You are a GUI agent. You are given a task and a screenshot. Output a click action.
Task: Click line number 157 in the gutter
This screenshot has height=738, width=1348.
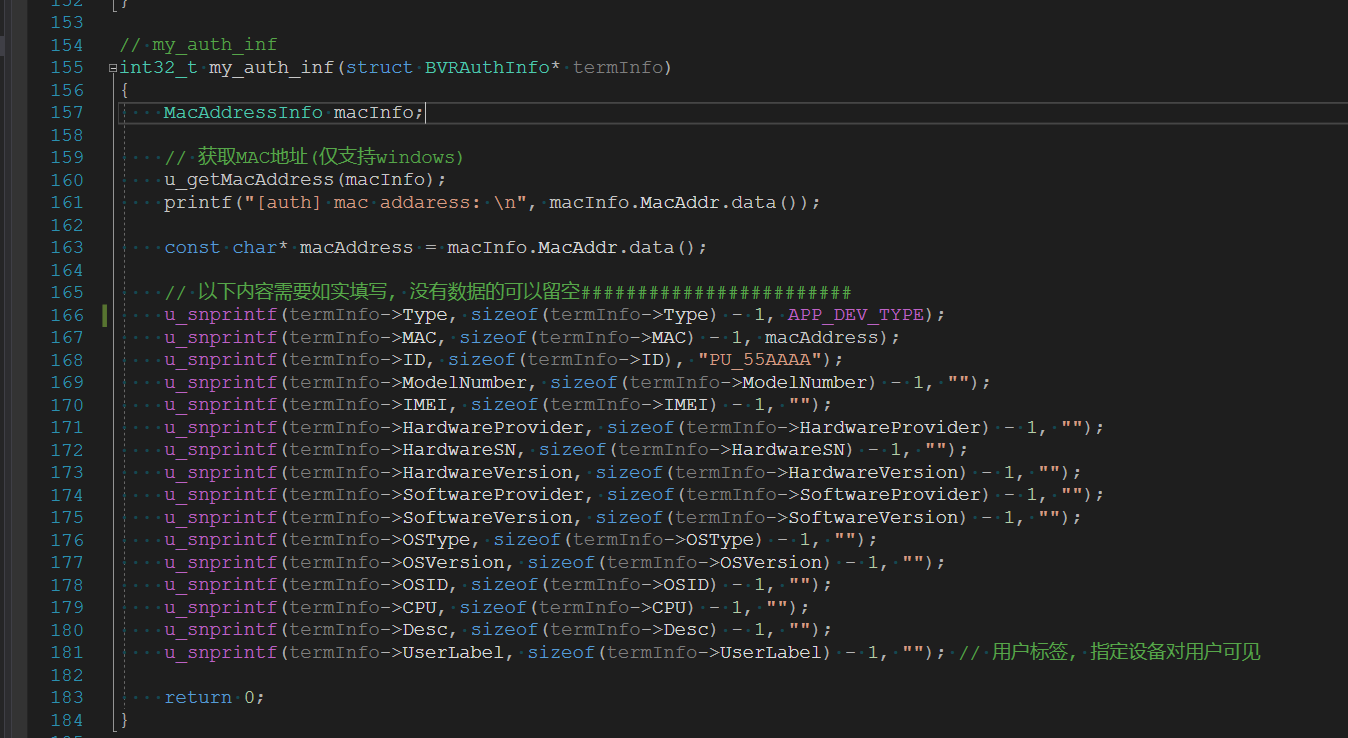(x=66, y=112)
